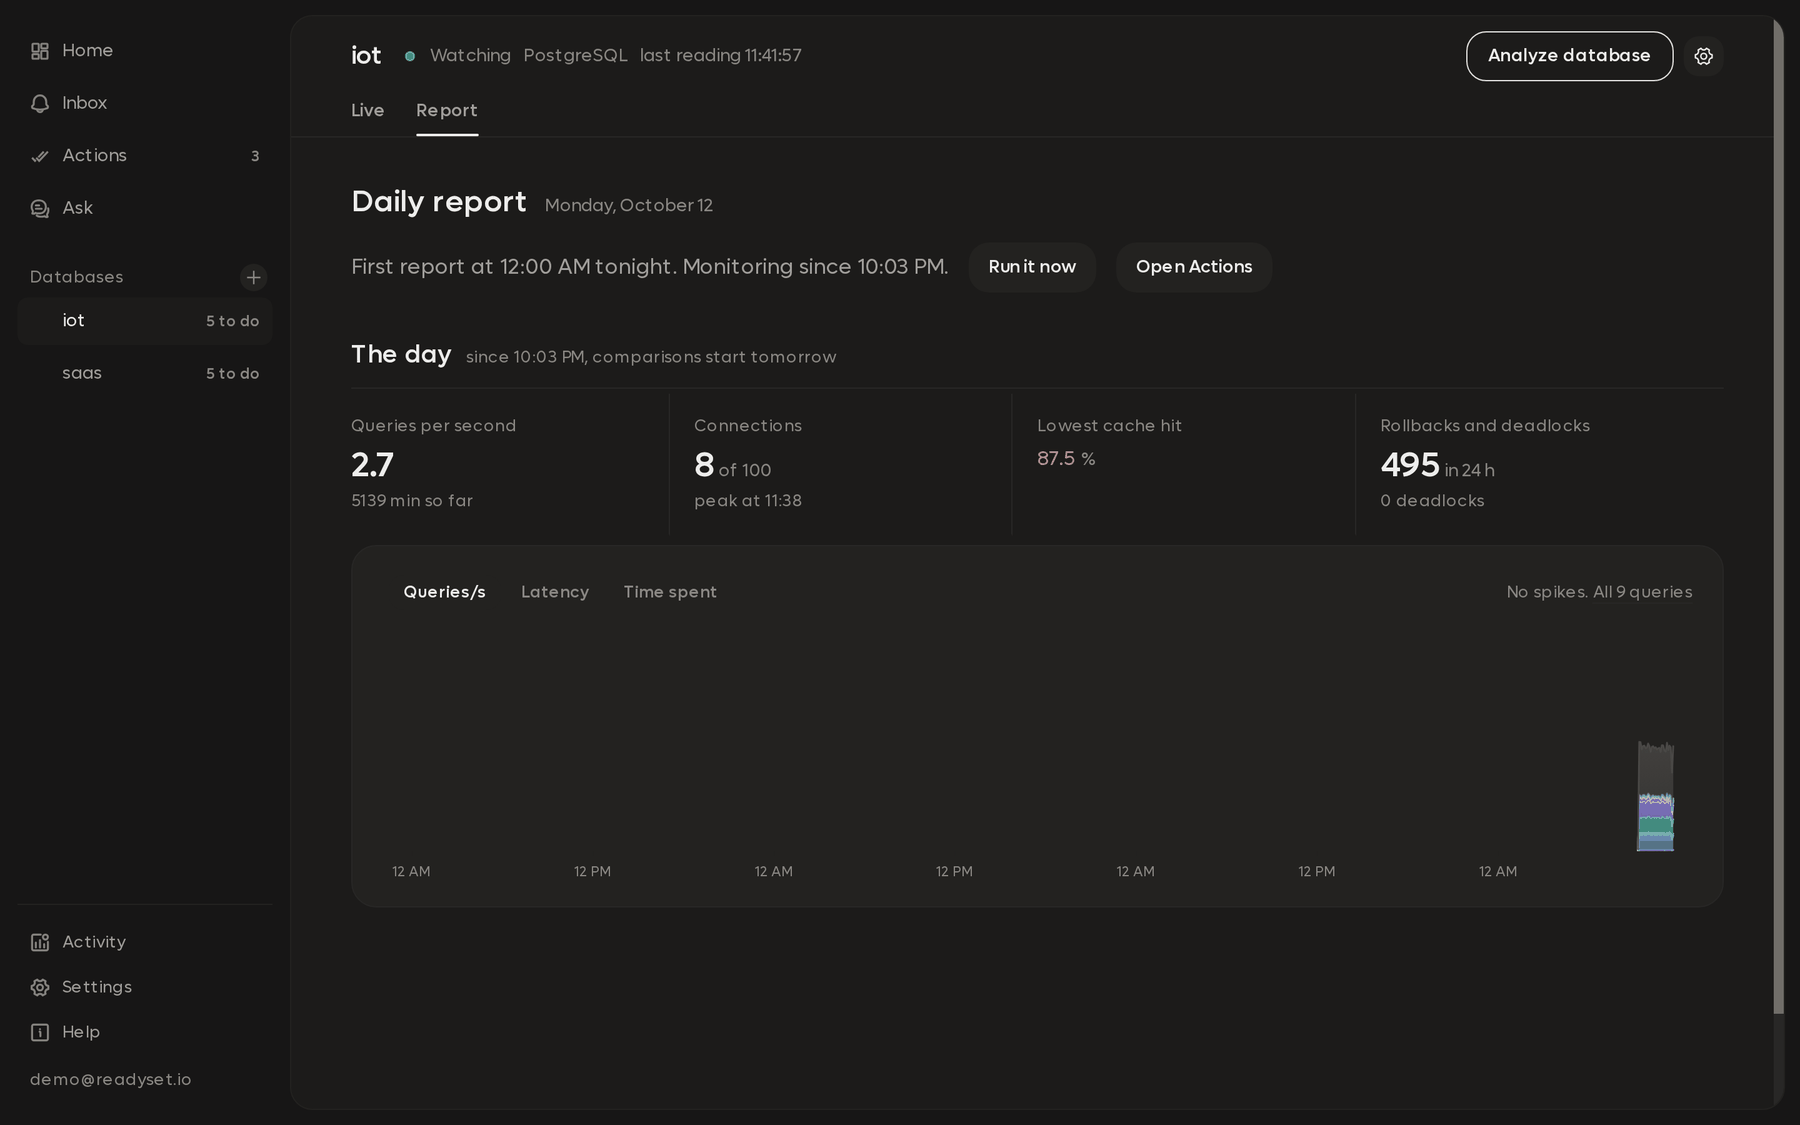Select the iot database in the sidebar
This screenshot has height=1125, width=1800.
(145, 321)
